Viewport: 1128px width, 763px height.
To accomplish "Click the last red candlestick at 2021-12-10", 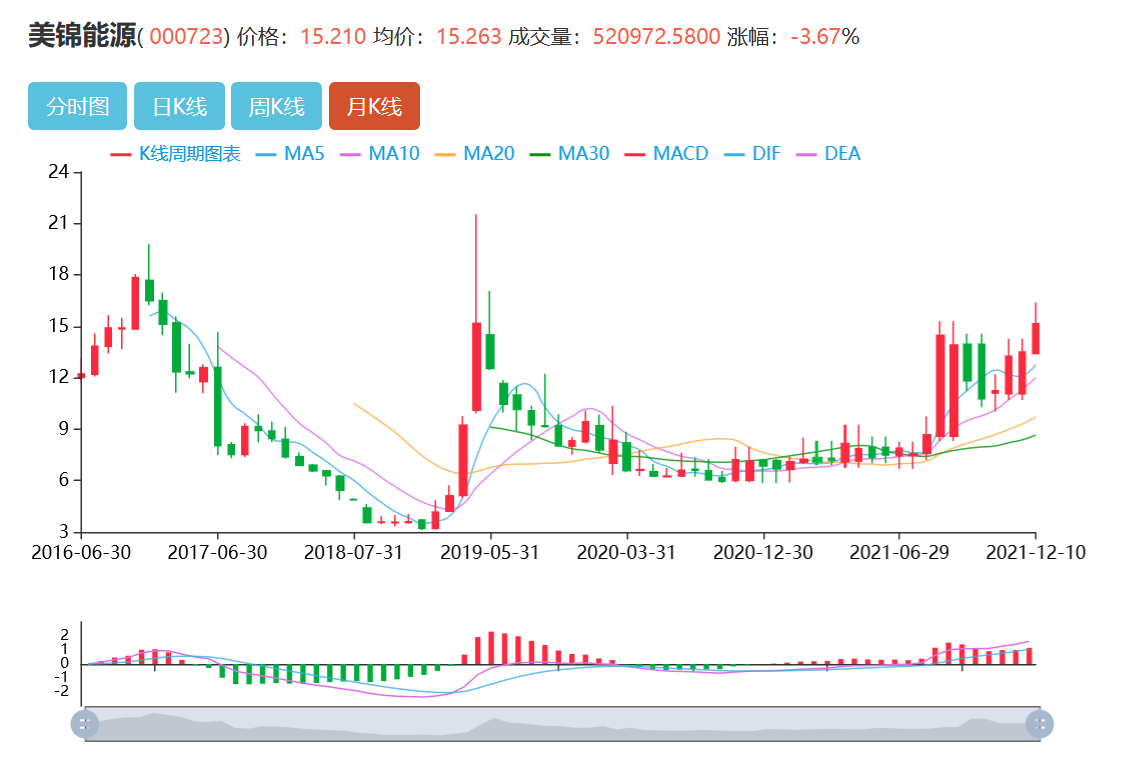I will [x=1035, y=338].
